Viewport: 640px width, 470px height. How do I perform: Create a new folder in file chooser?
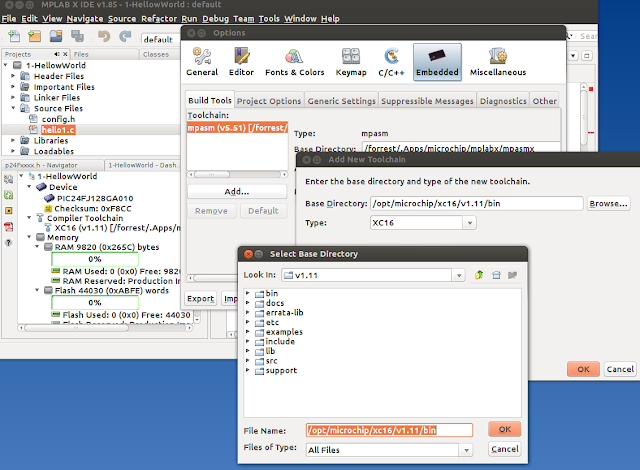(513, 275)
